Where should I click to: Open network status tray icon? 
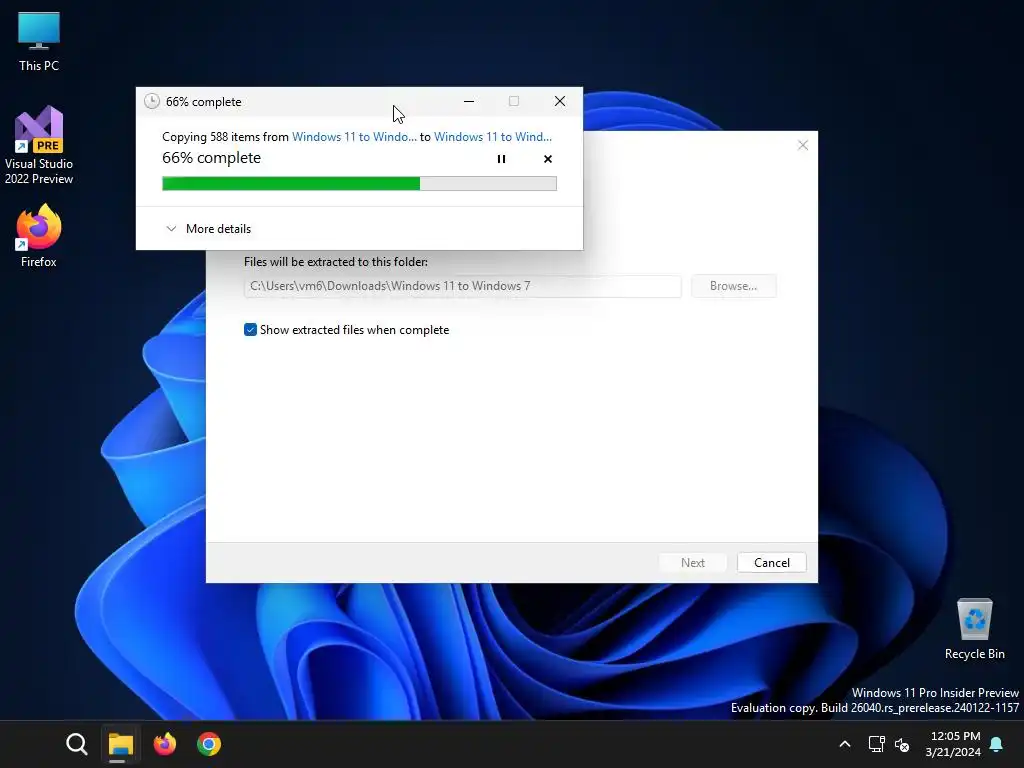click(876, 744)
